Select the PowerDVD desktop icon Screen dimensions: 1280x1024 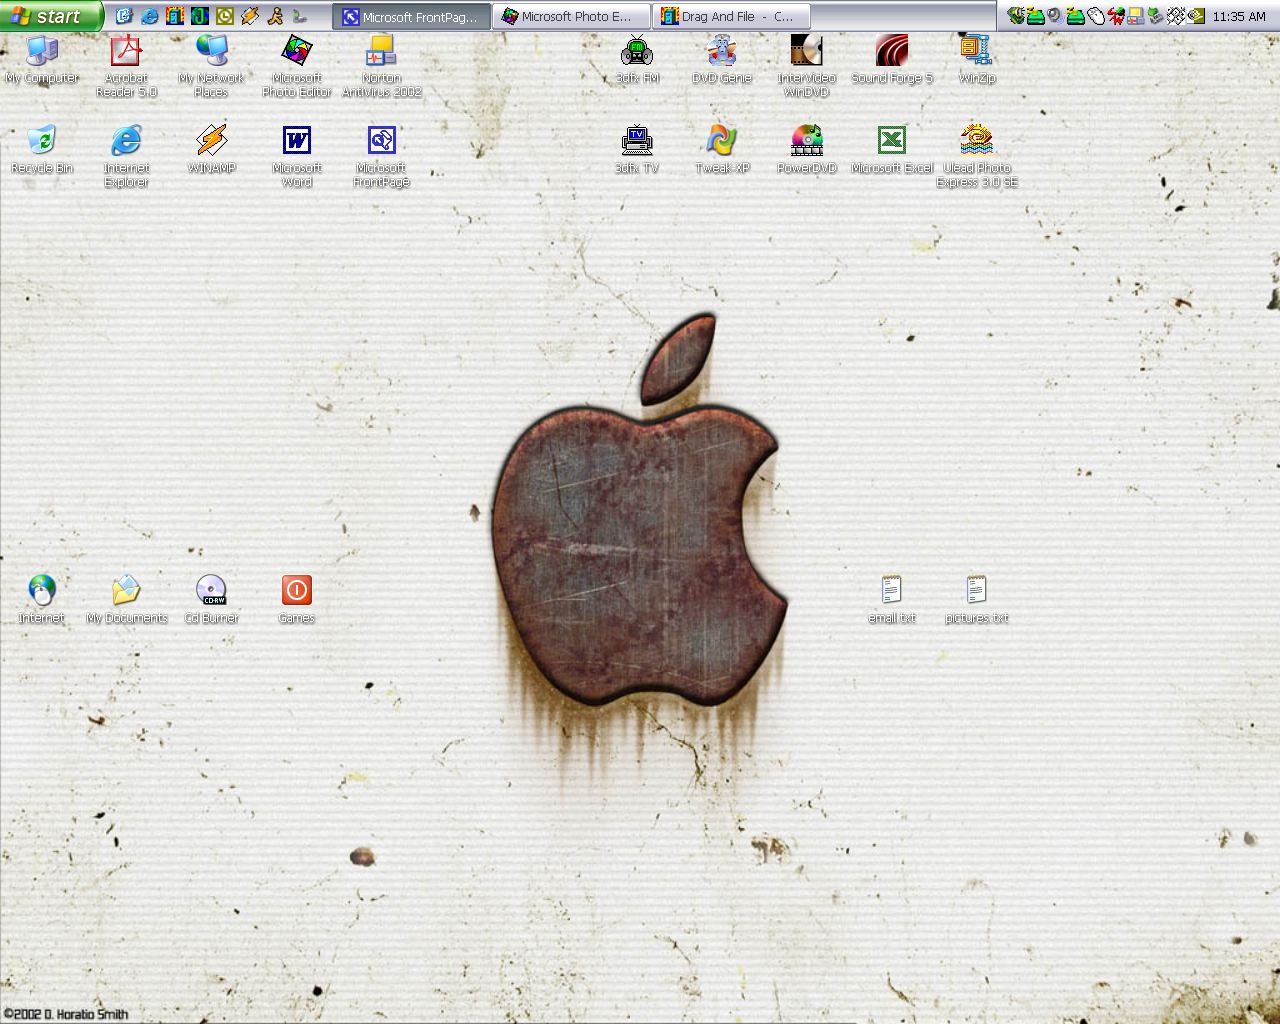[x=806, y=150]
